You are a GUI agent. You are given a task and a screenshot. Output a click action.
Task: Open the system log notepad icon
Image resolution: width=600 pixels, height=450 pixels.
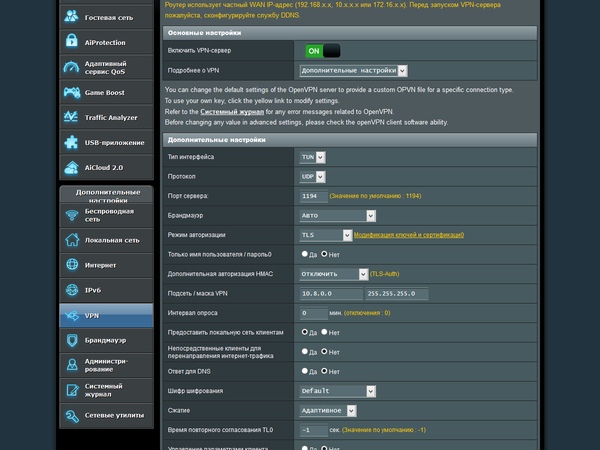pos(72,390)
